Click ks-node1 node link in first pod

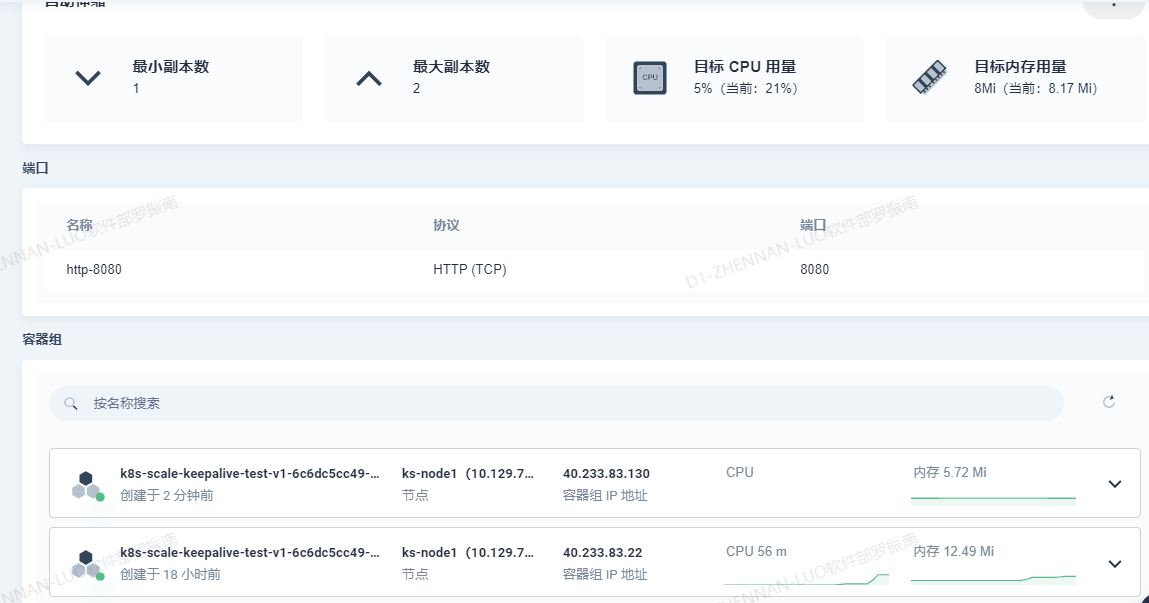pyautogui.click(x=467, y=473)
